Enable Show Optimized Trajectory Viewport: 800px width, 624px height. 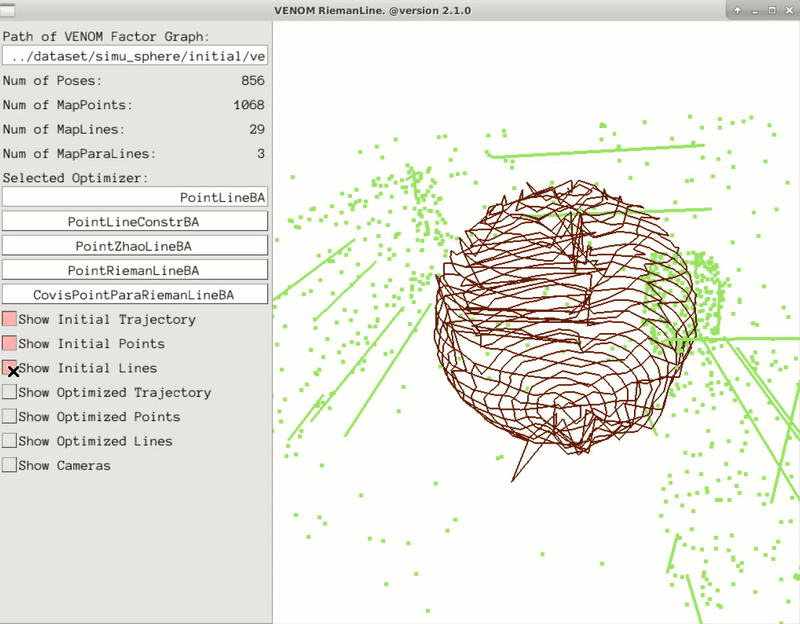coord(10,393)
